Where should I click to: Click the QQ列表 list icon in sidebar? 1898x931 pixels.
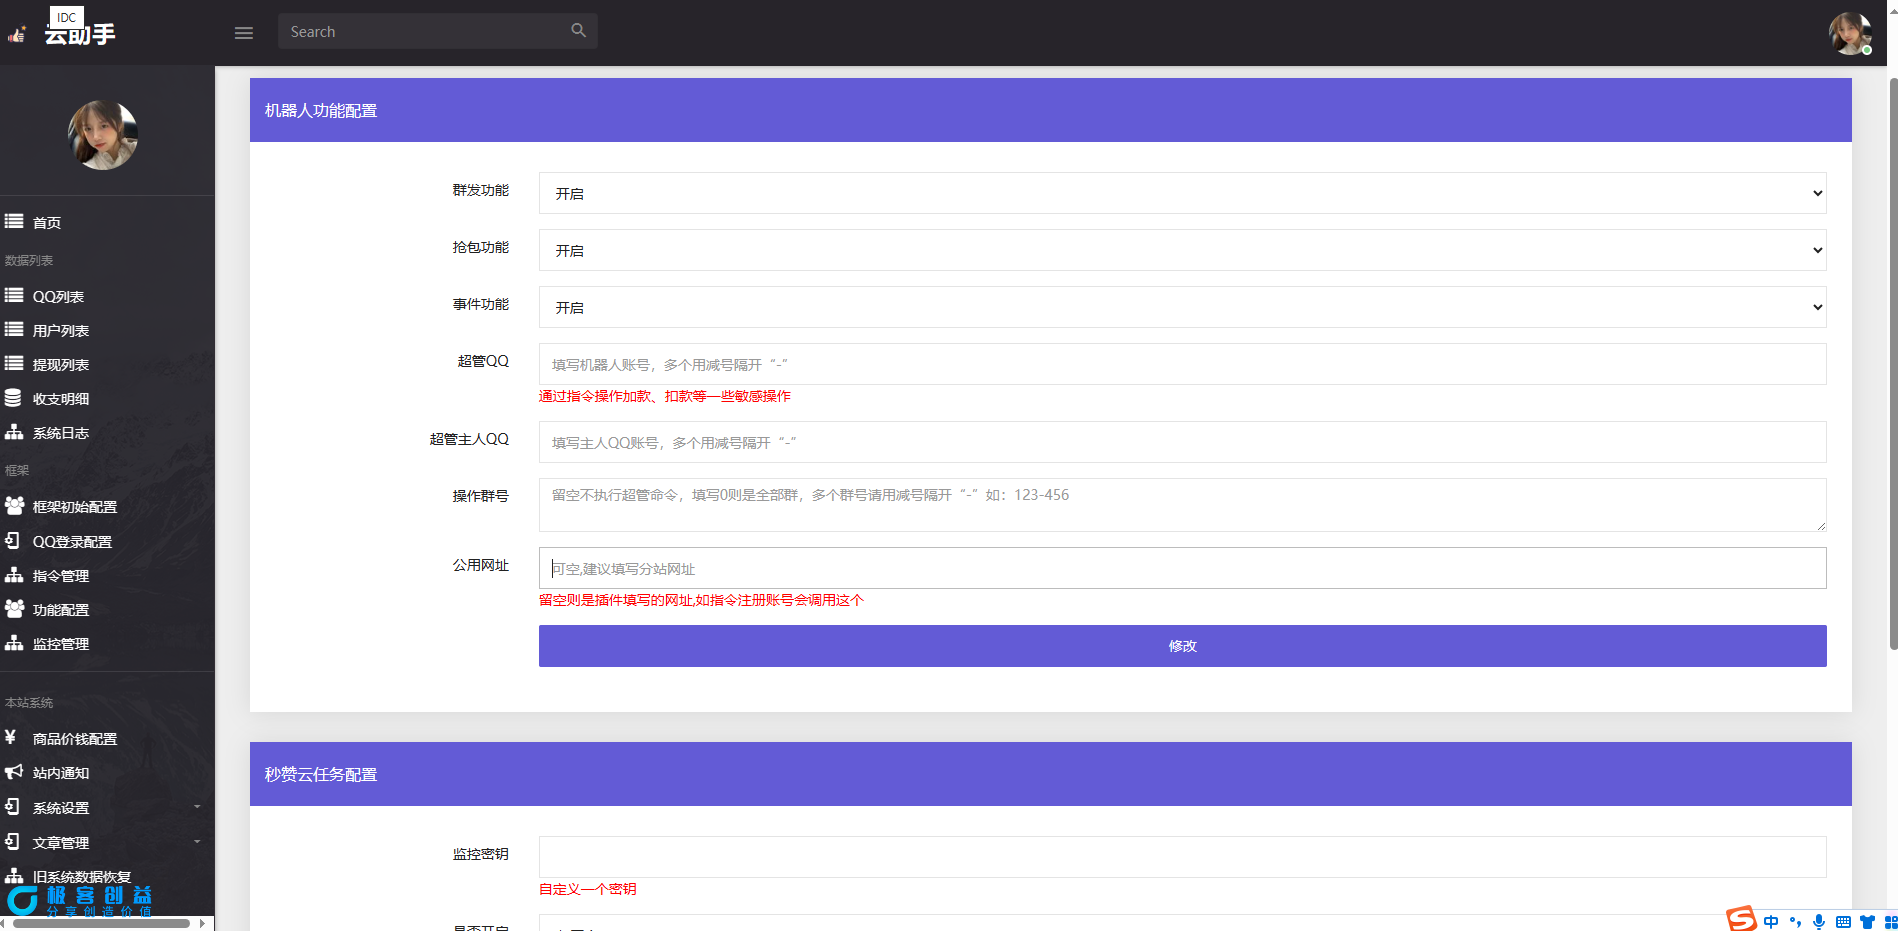point(14,296)
